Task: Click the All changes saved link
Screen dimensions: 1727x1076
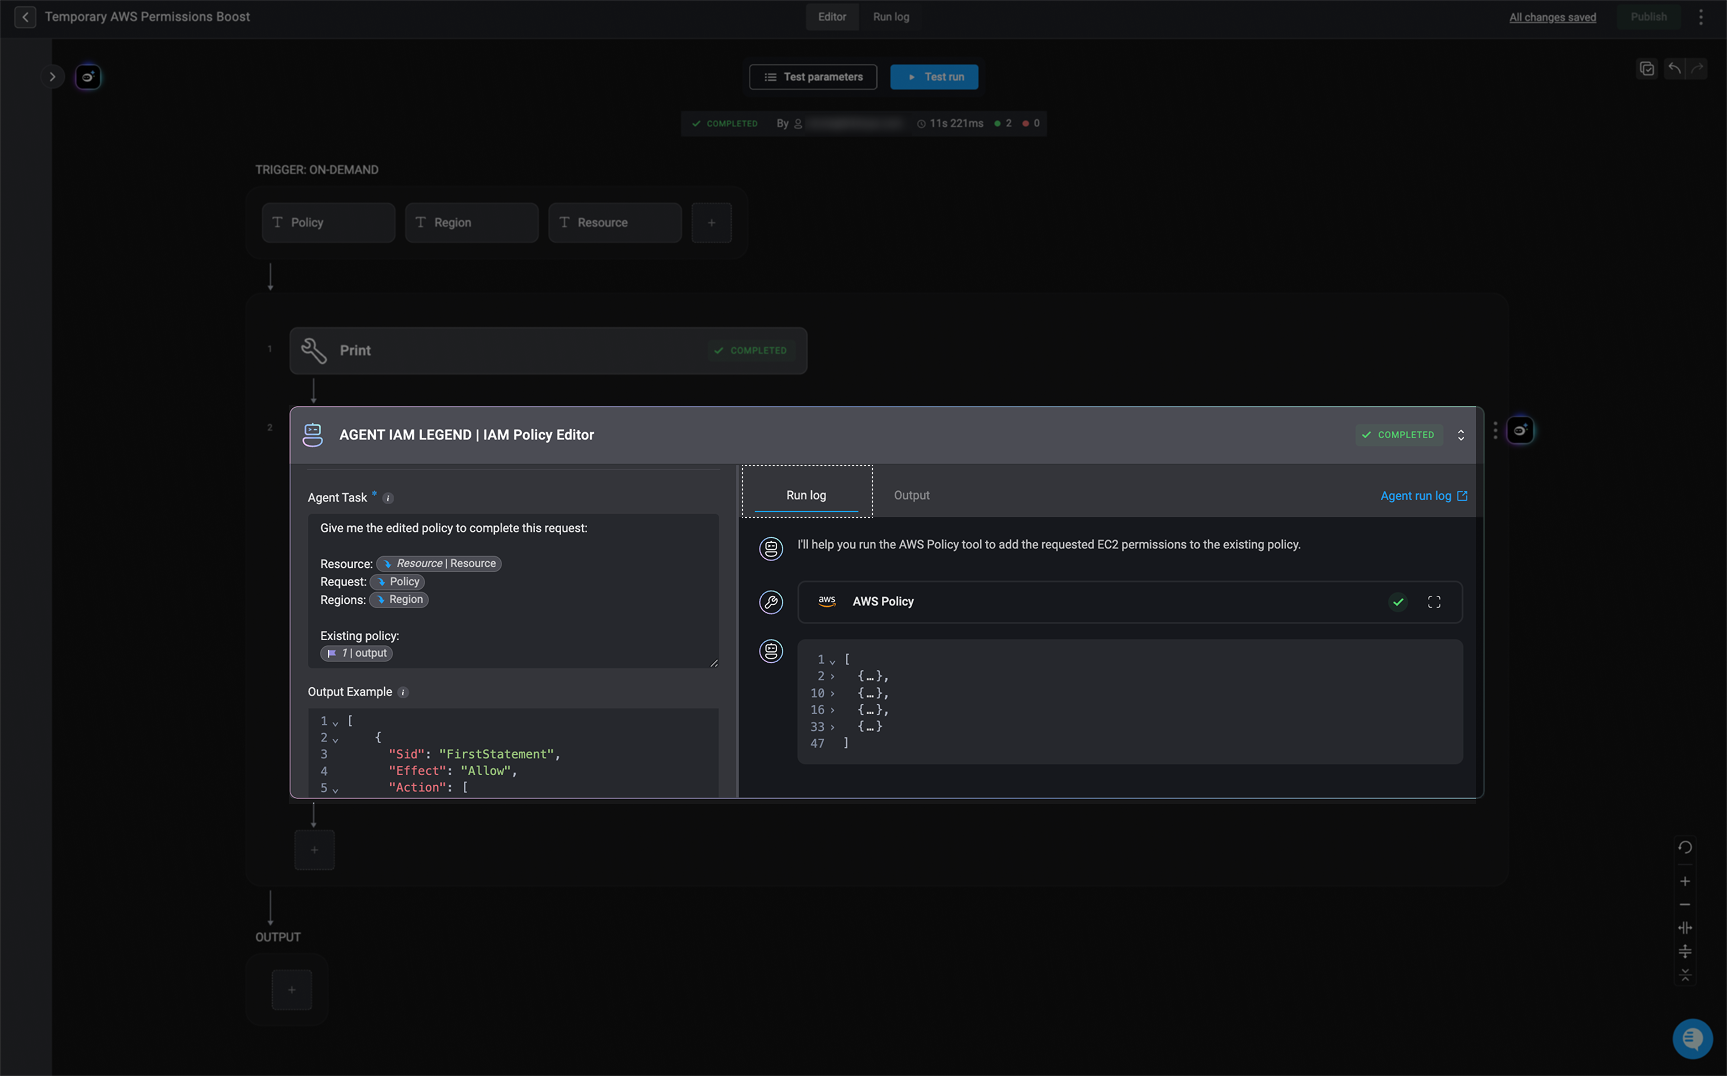Action: (x=1552, y=17)
